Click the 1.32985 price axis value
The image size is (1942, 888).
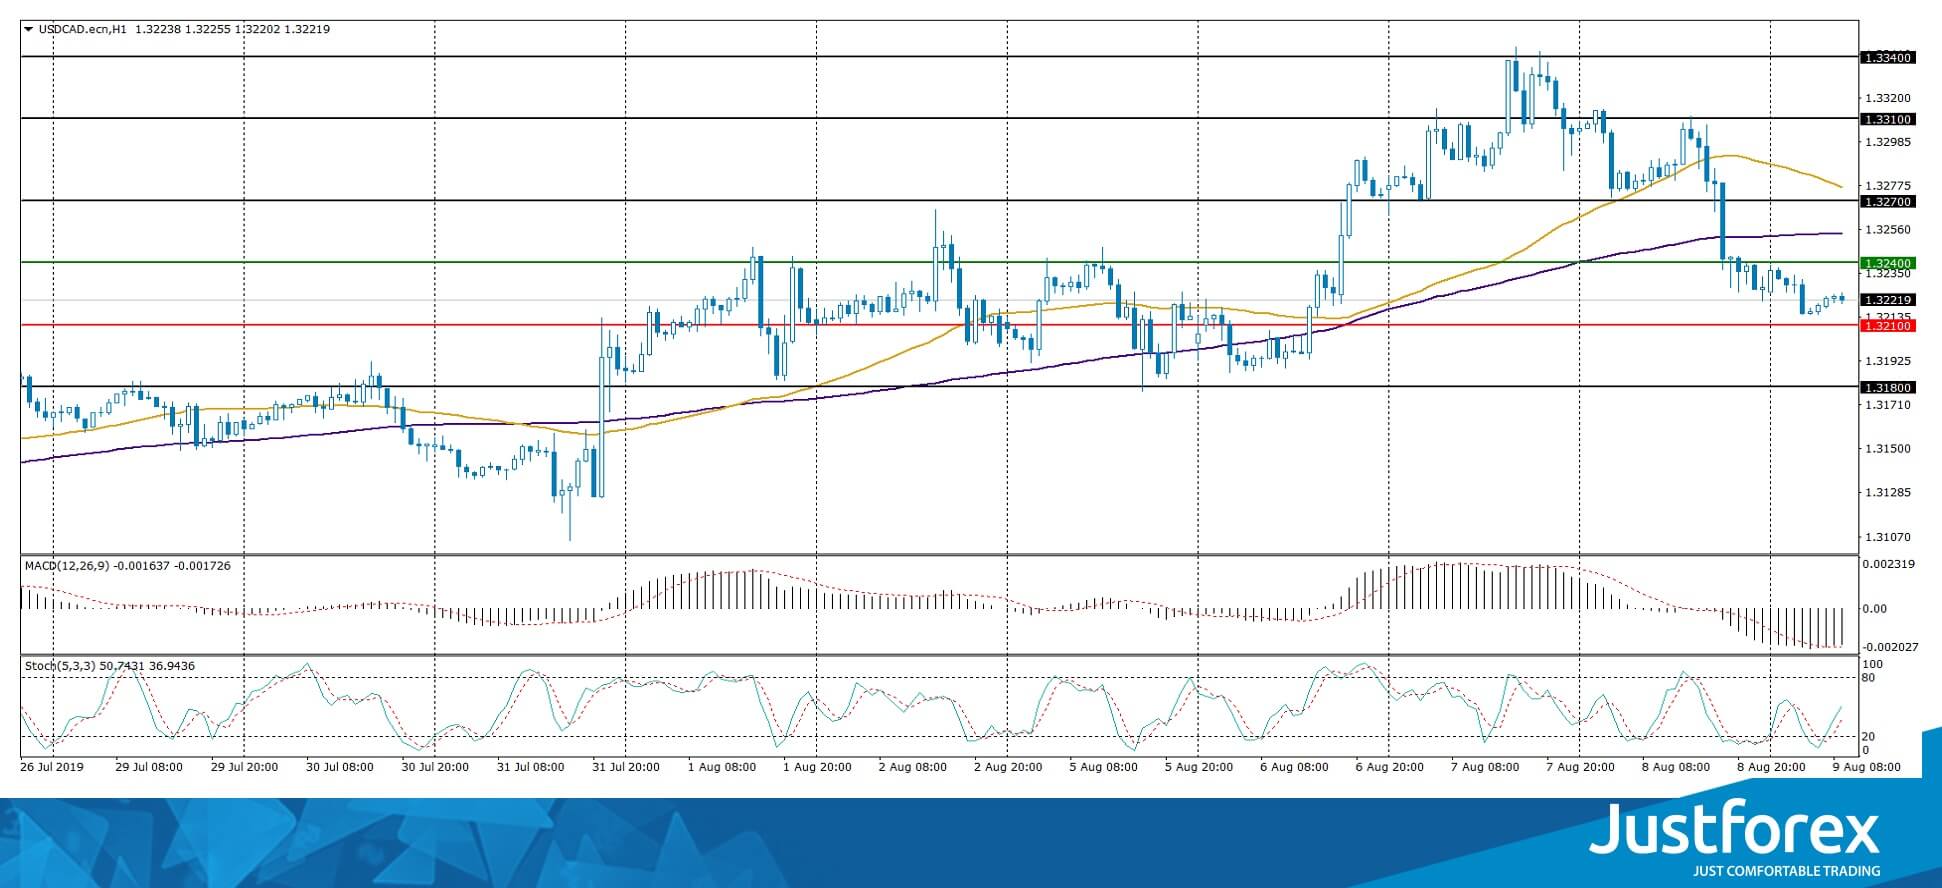[x=1887, y=142]
